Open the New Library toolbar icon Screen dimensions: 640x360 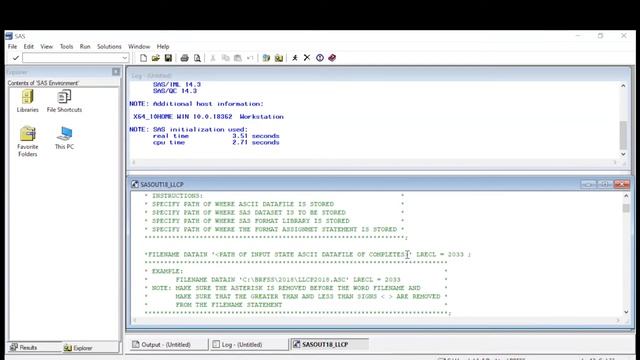click(266, 58)
